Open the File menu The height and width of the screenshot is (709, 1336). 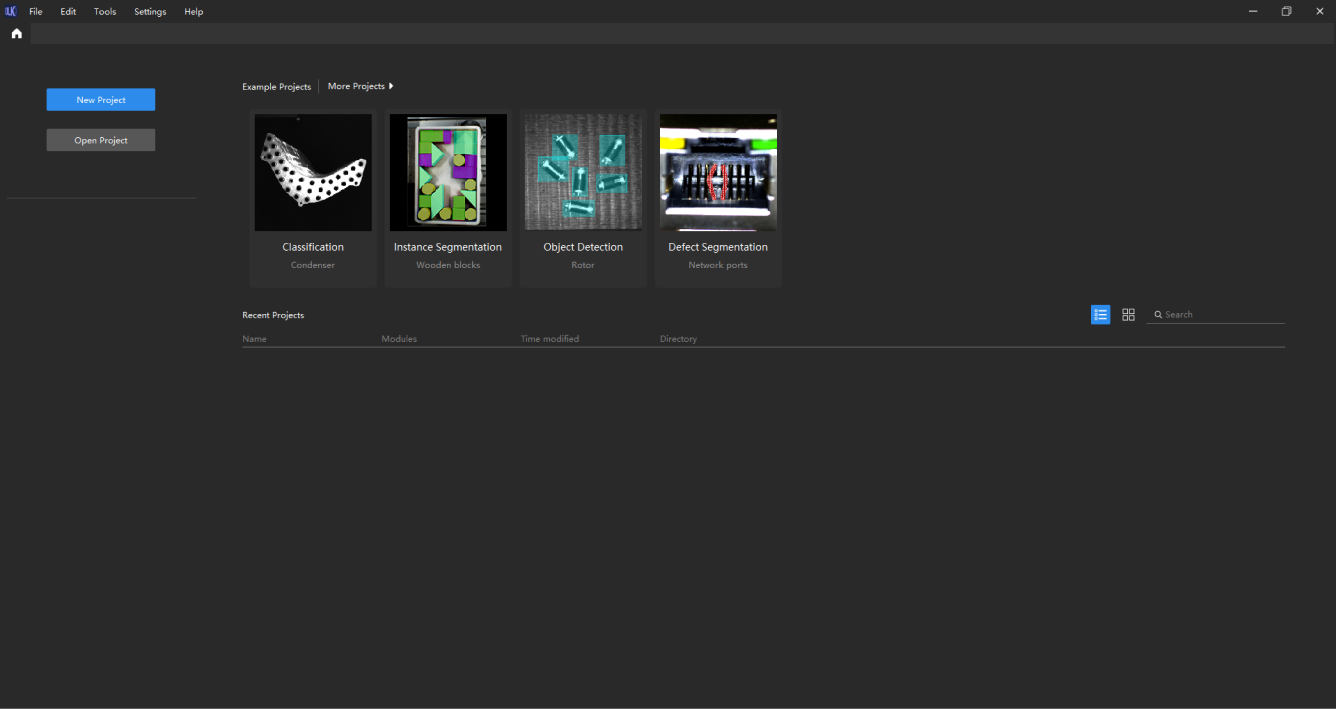point(36,12)
